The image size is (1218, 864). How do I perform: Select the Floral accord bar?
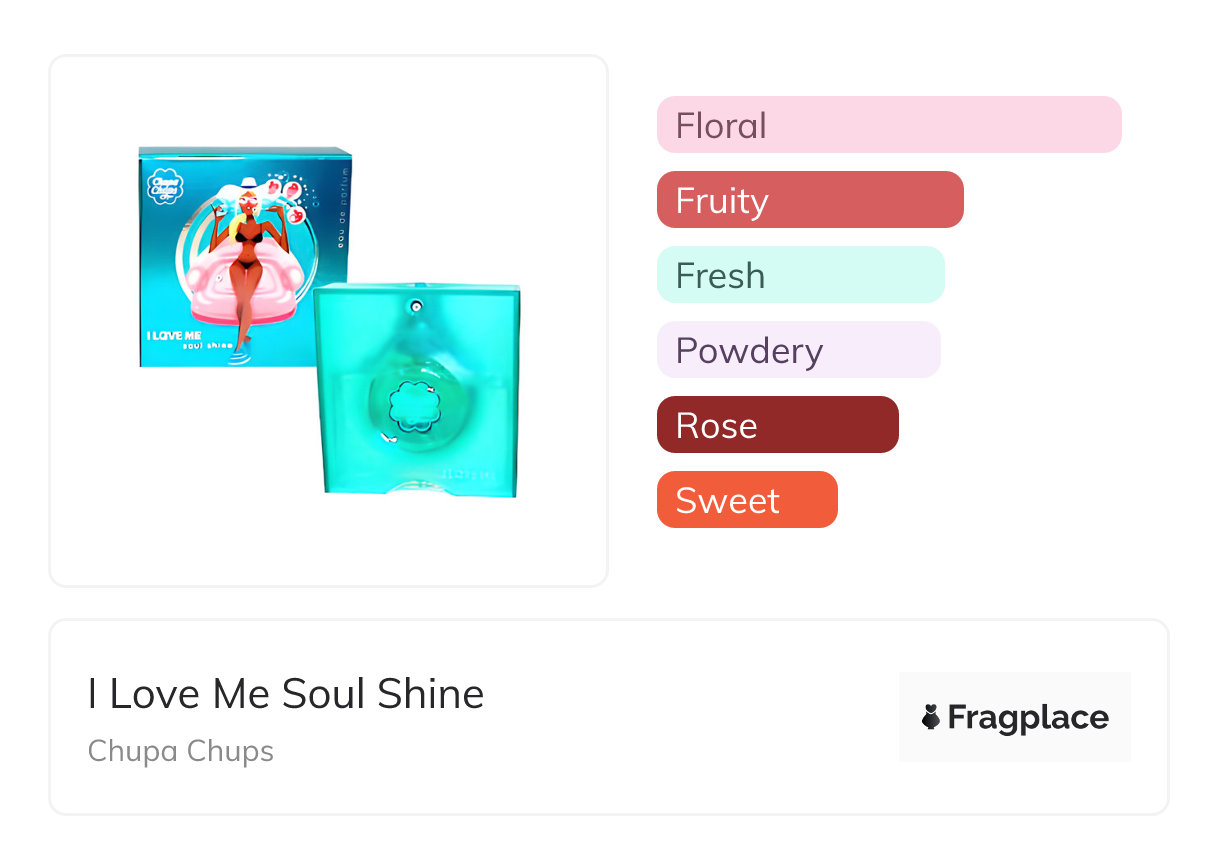888,125
